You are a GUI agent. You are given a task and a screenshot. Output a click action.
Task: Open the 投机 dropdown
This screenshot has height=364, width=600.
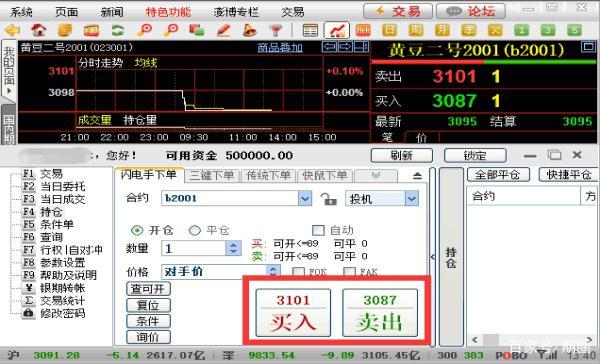click(x=412, y=199)
